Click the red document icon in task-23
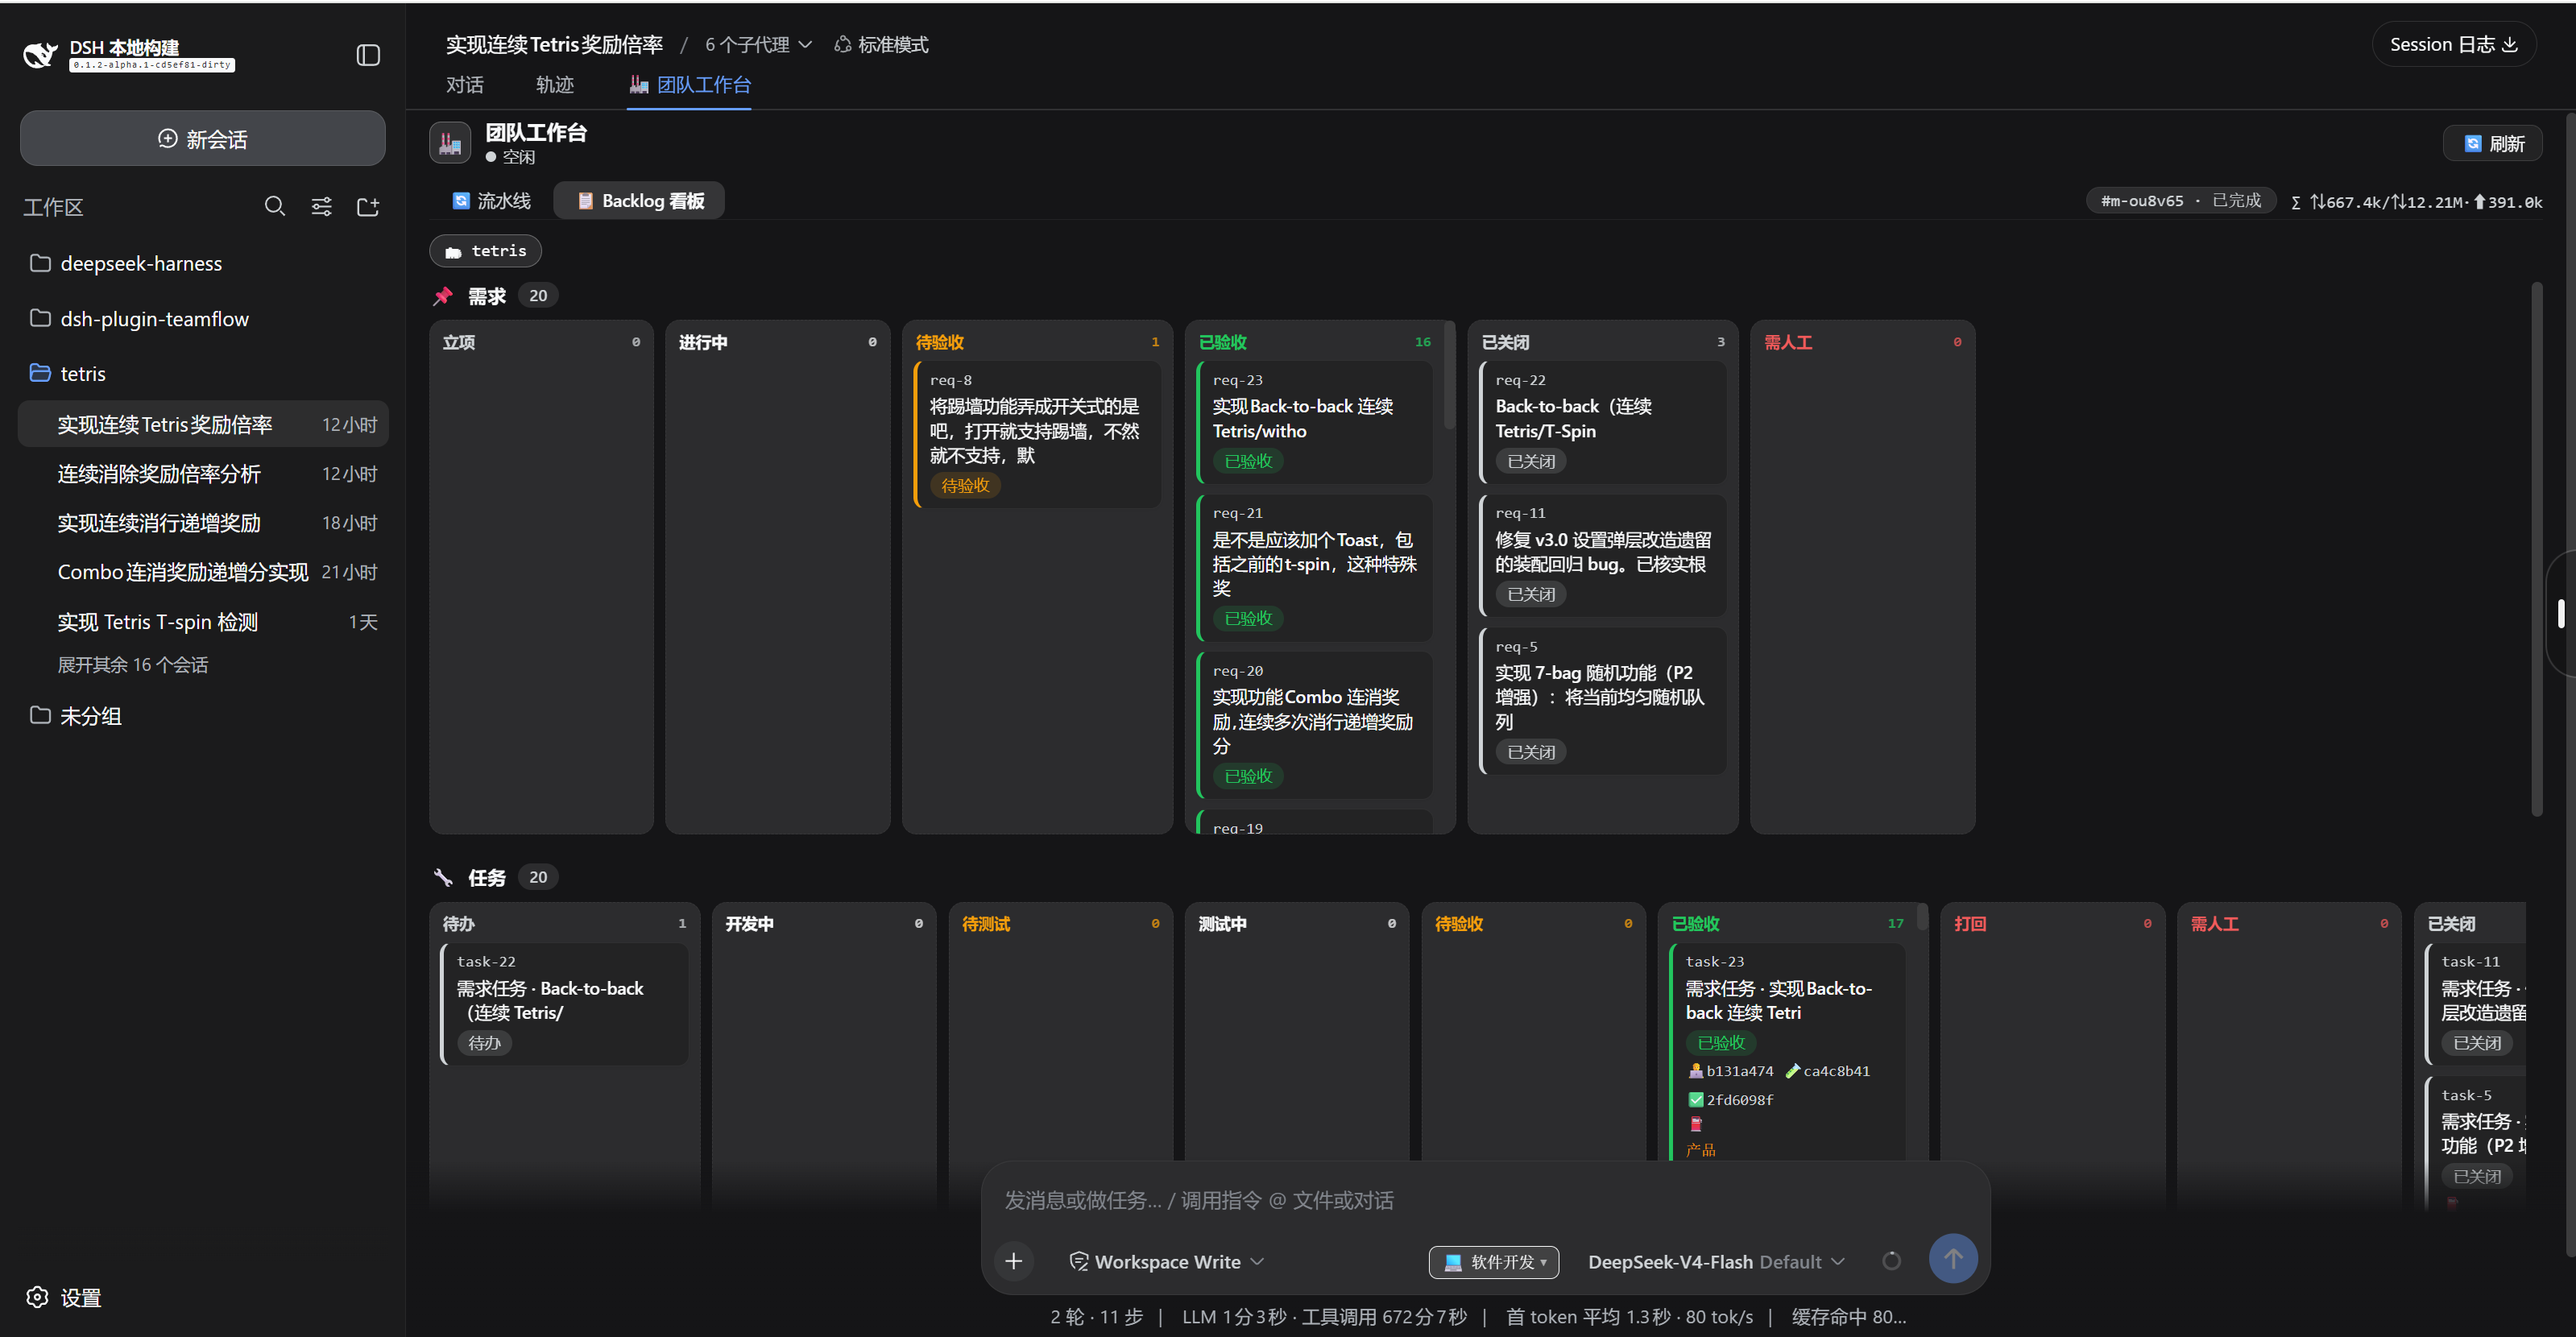This screenshot has width=2576, height=1337. (1695, 1124)
